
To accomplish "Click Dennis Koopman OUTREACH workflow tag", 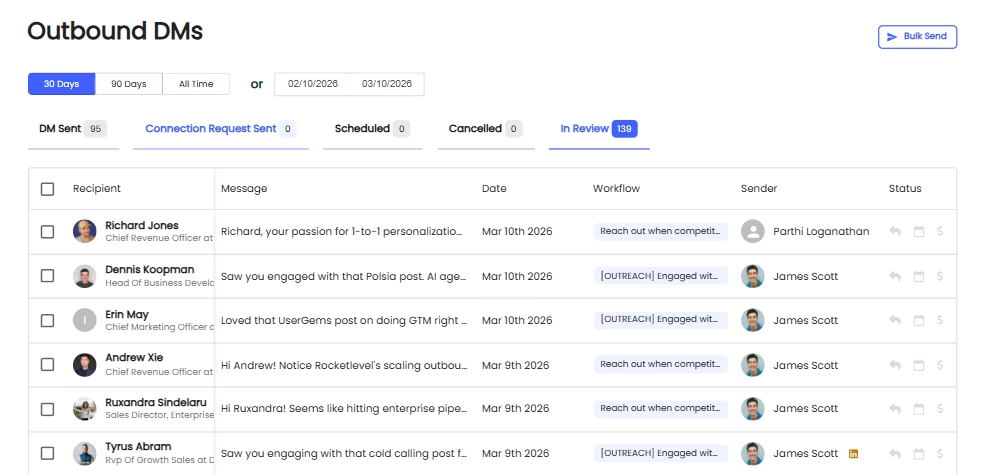I will coord(661,276).
